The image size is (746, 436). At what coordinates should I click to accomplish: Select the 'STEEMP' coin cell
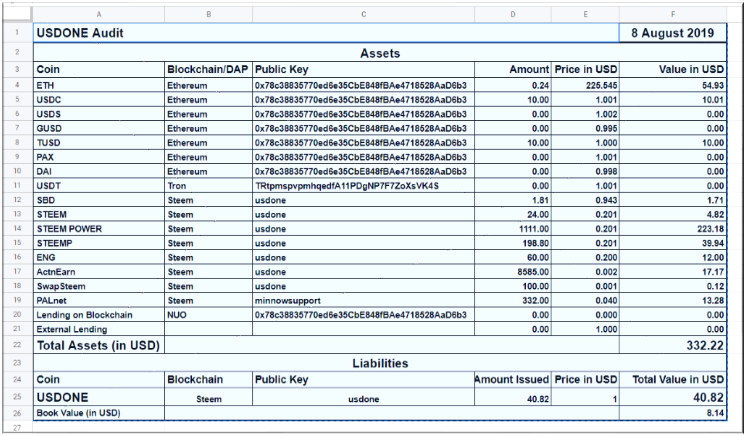click(99, 243)
